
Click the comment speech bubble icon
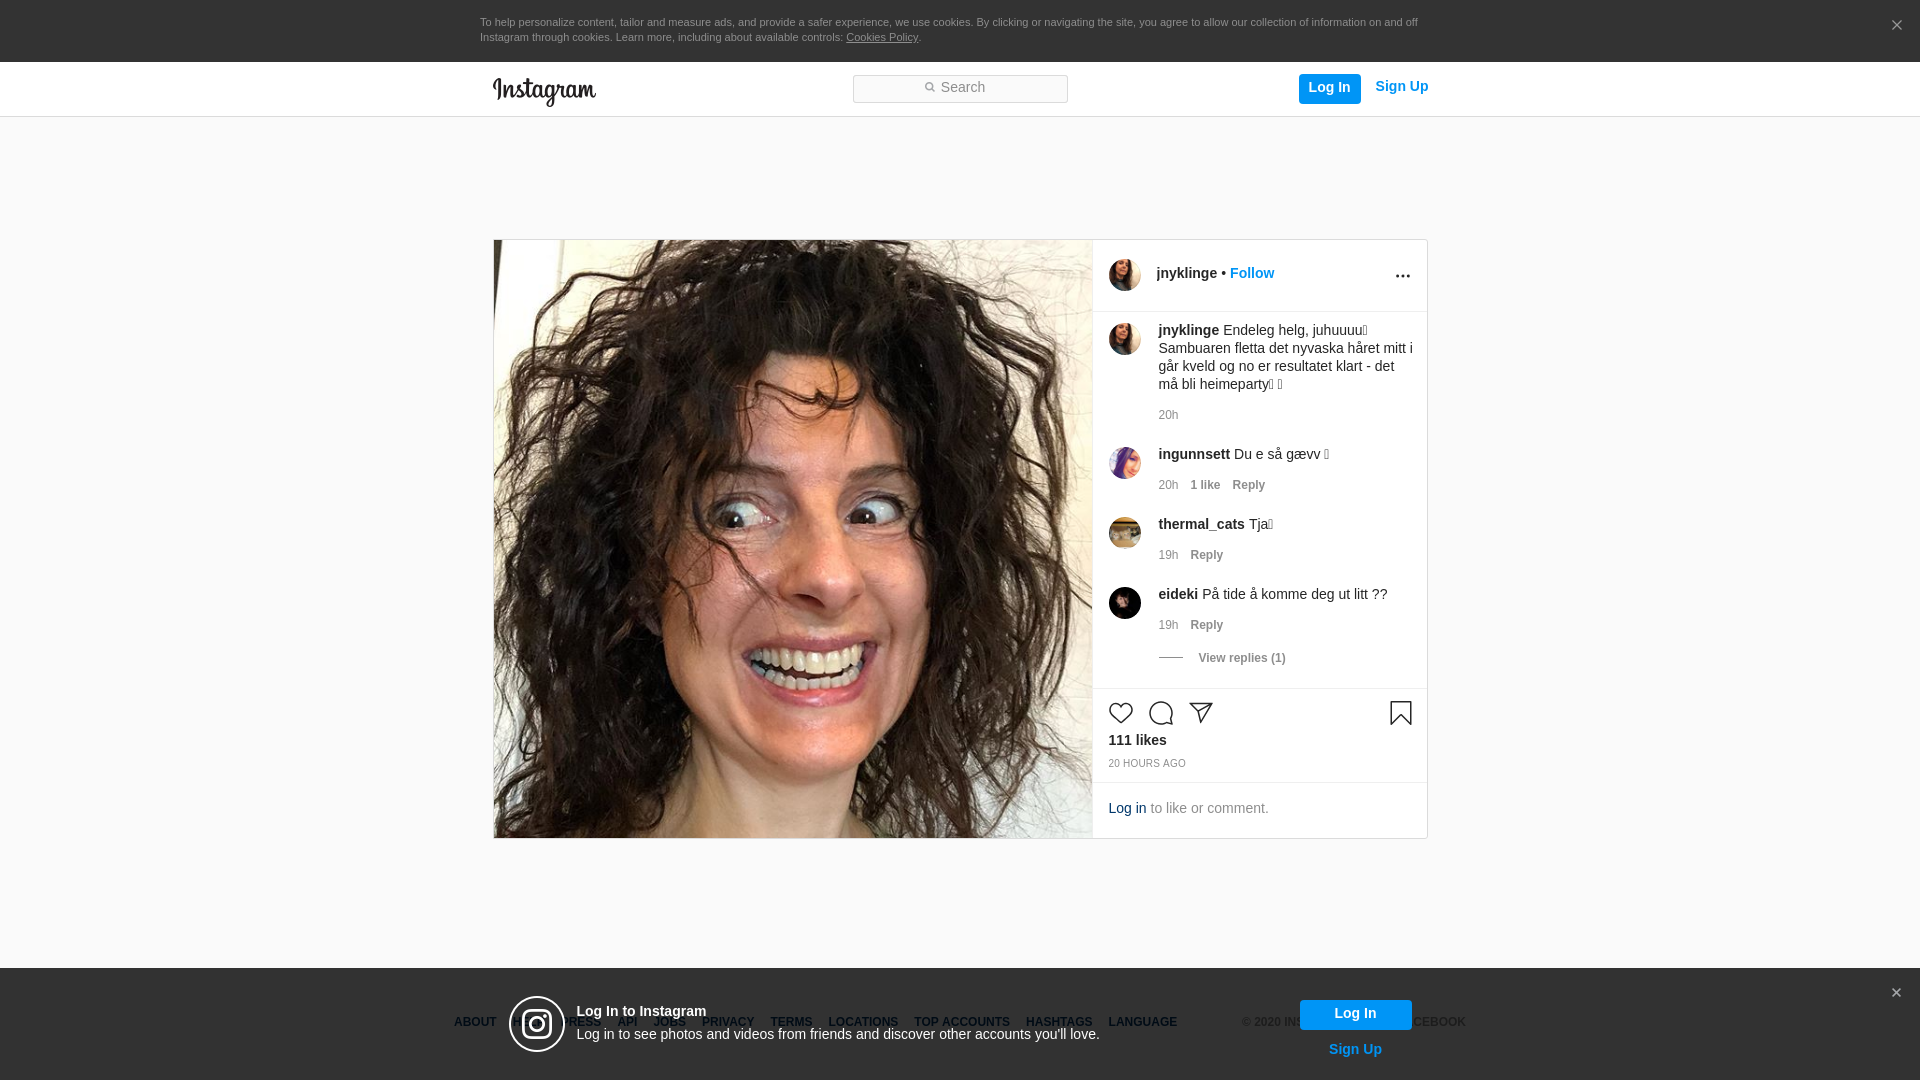point(1160,713)
